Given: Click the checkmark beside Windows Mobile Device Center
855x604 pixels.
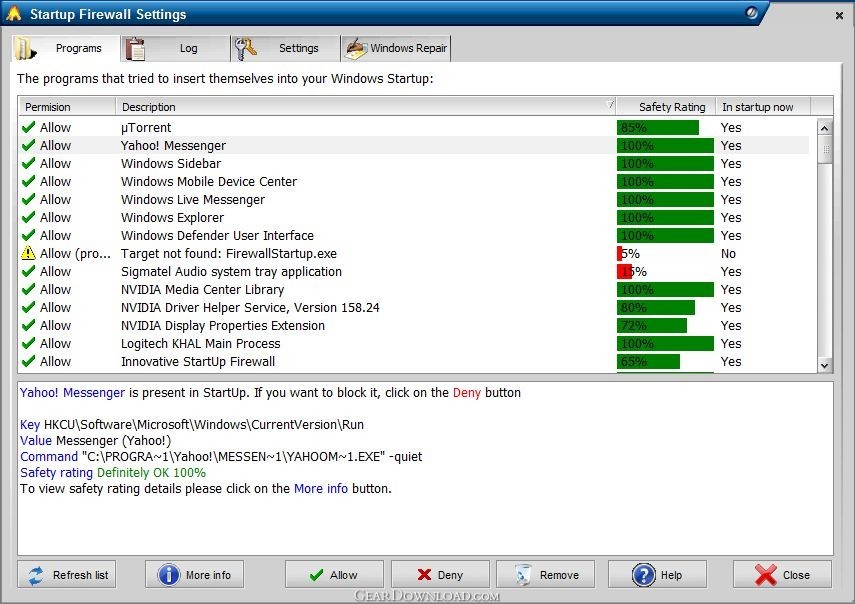Looking at the screenshot, I should point(28,182).
